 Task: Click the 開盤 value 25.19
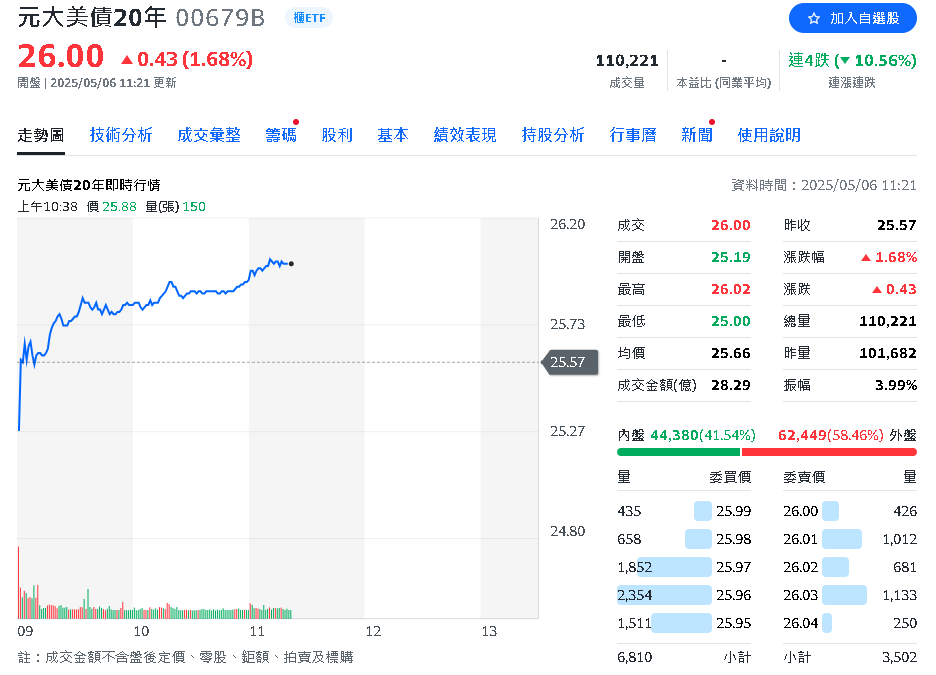tap(731, 257)
